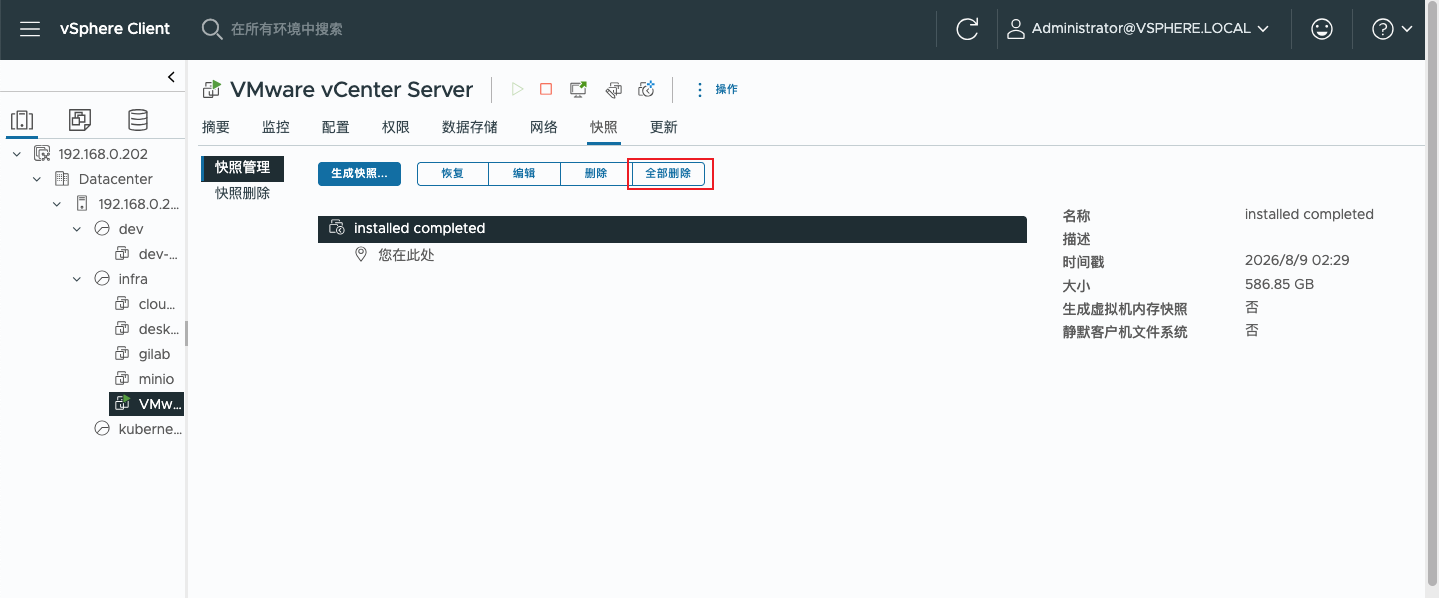The image size is (1439, 598).
Task: Click the vSphere Client title
Action: click(115, 29)
